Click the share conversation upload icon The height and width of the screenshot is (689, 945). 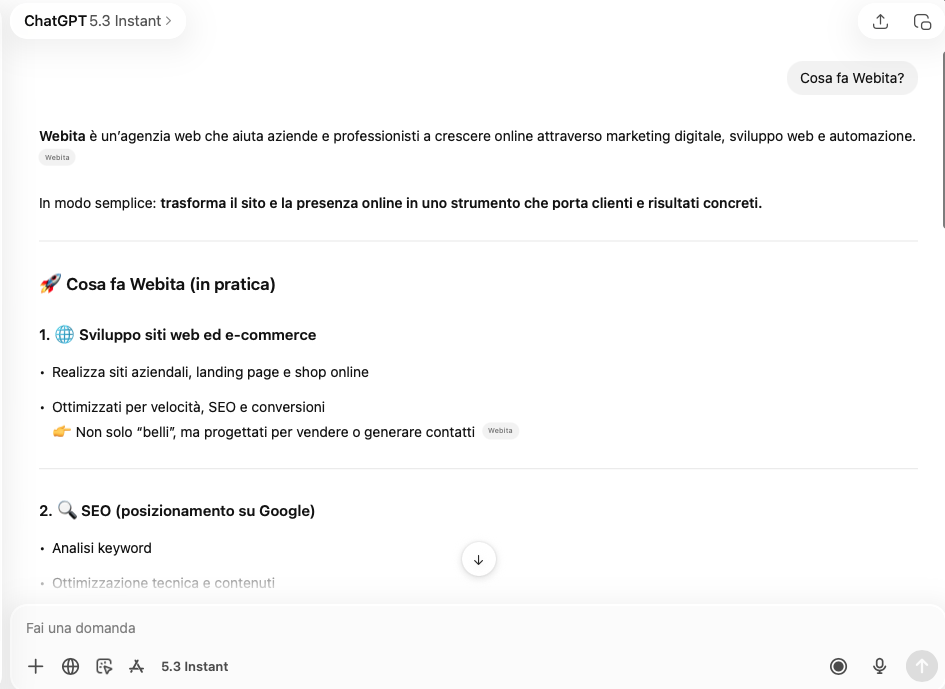point(880,21)
